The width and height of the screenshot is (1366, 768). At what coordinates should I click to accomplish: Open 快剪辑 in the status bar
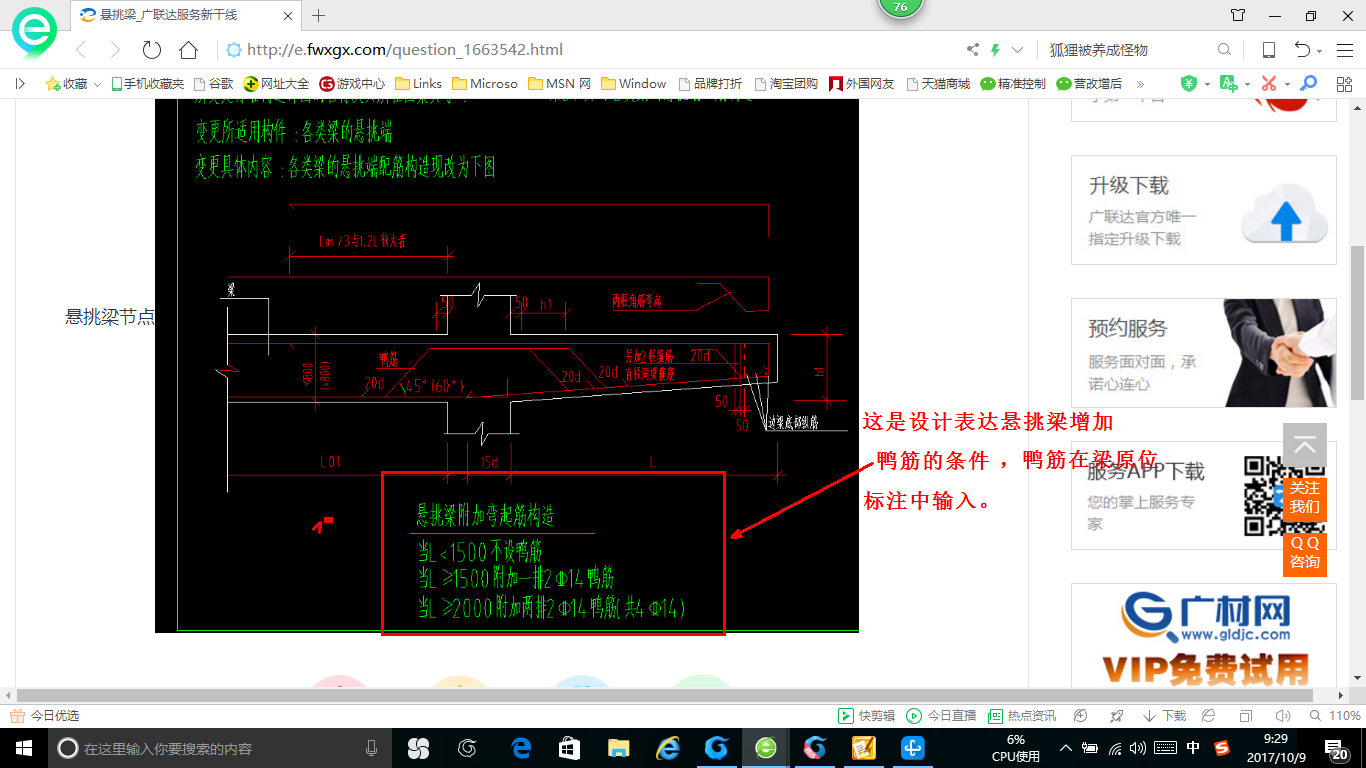coord(866,716)
